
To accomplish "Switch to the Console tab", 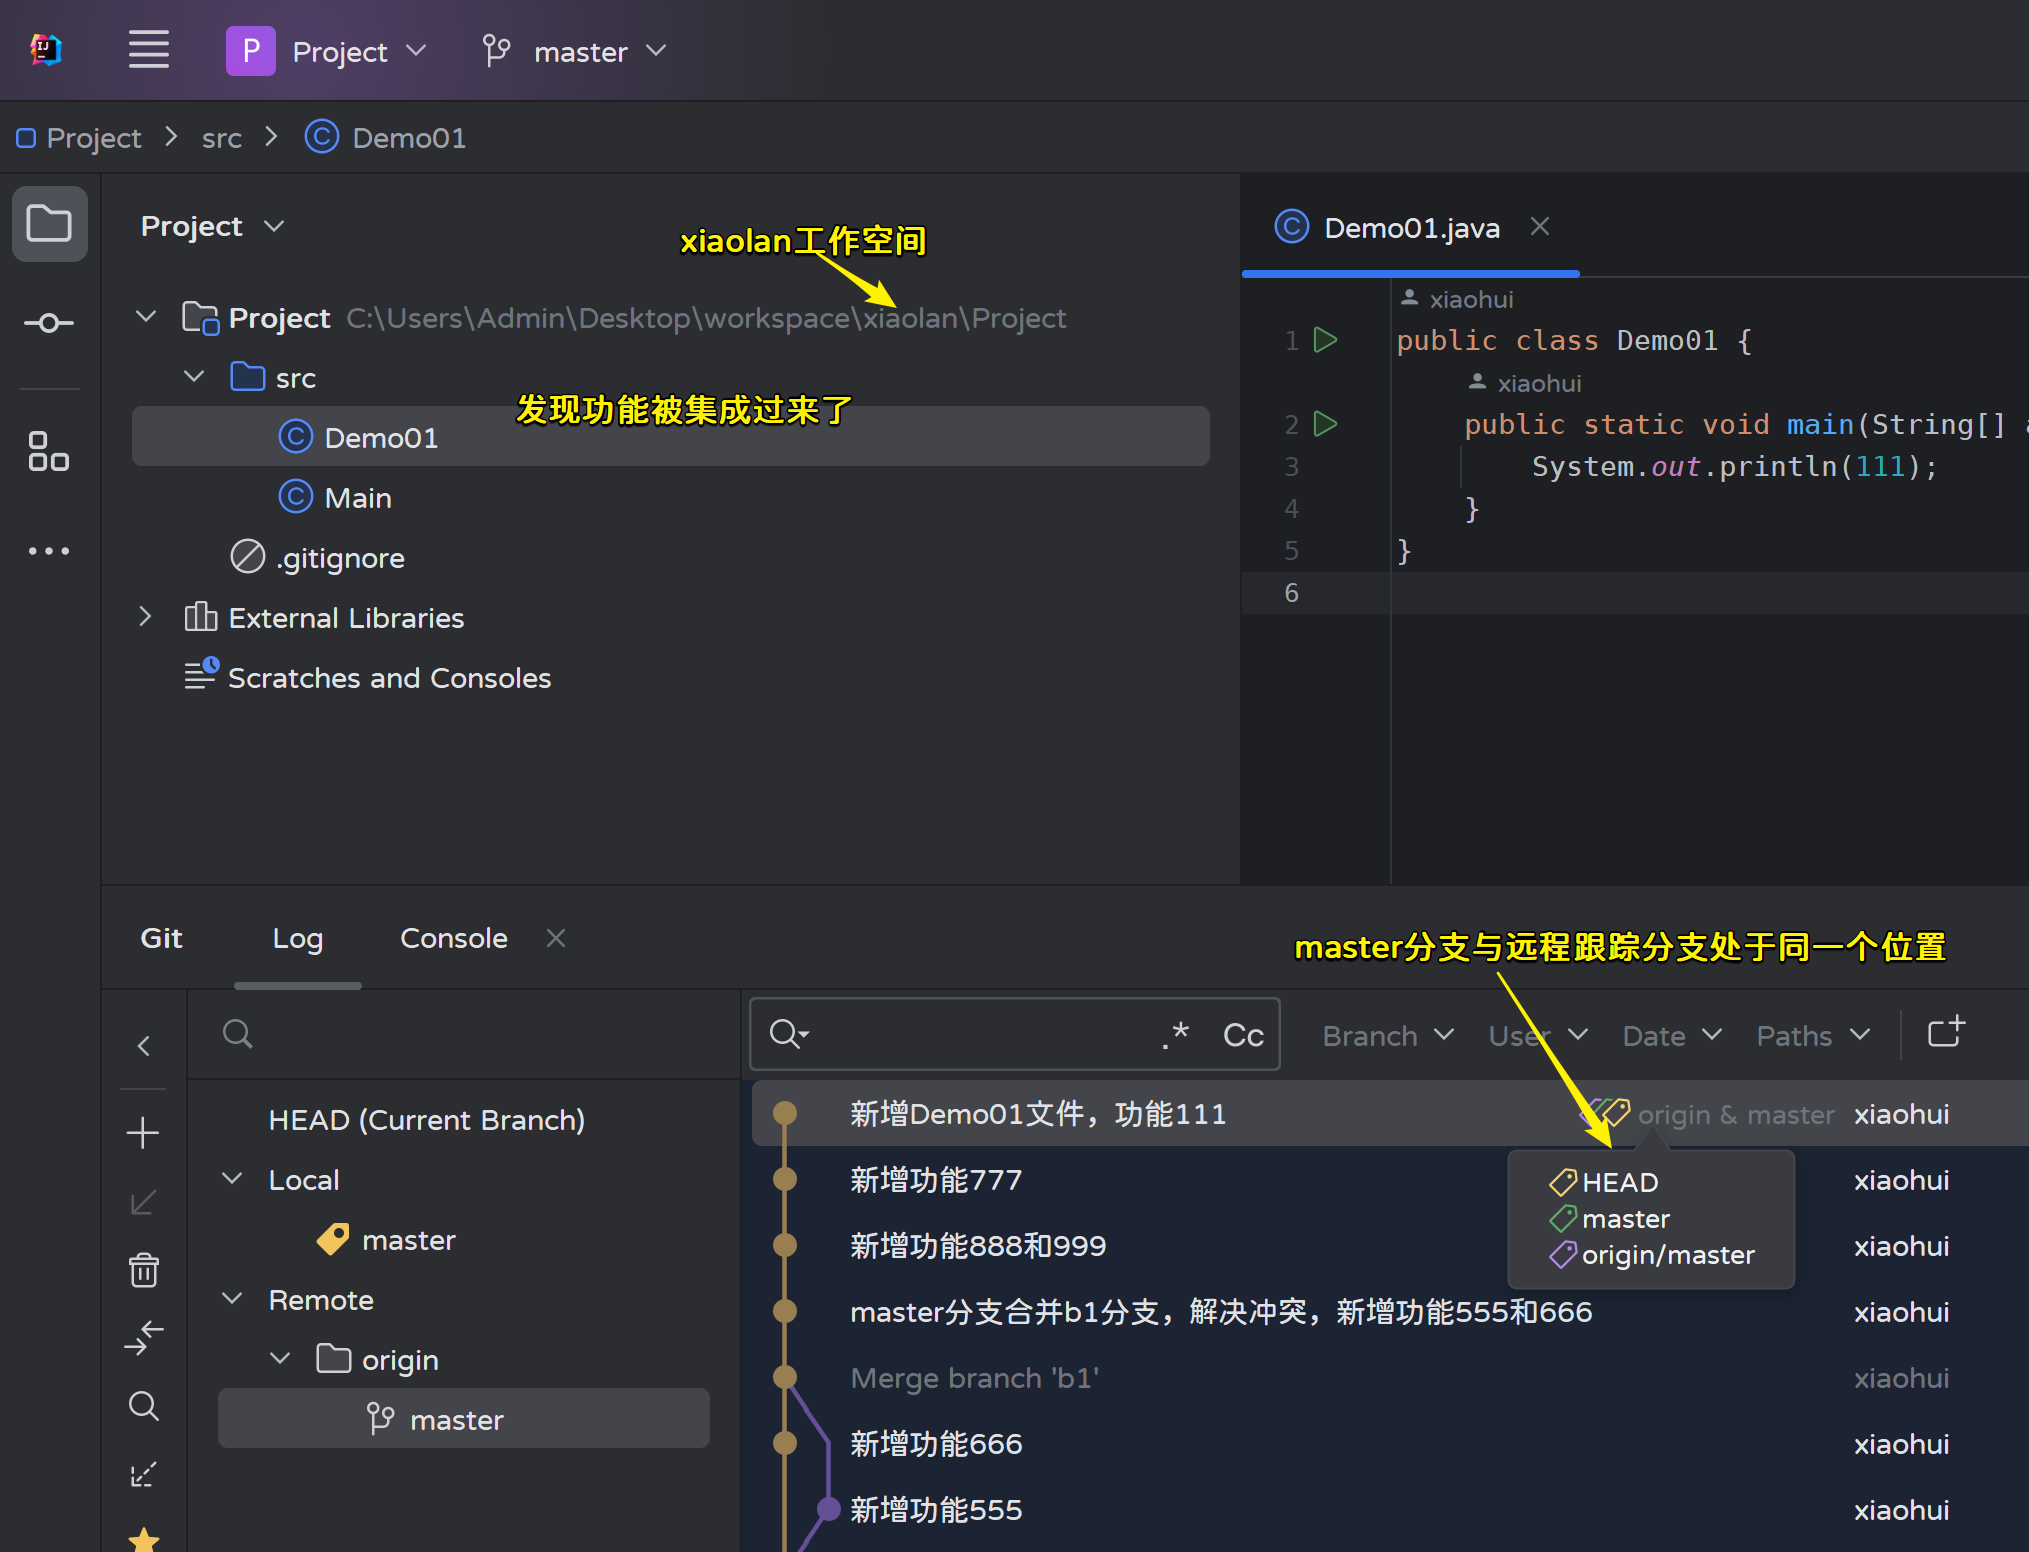I will 453,938.
